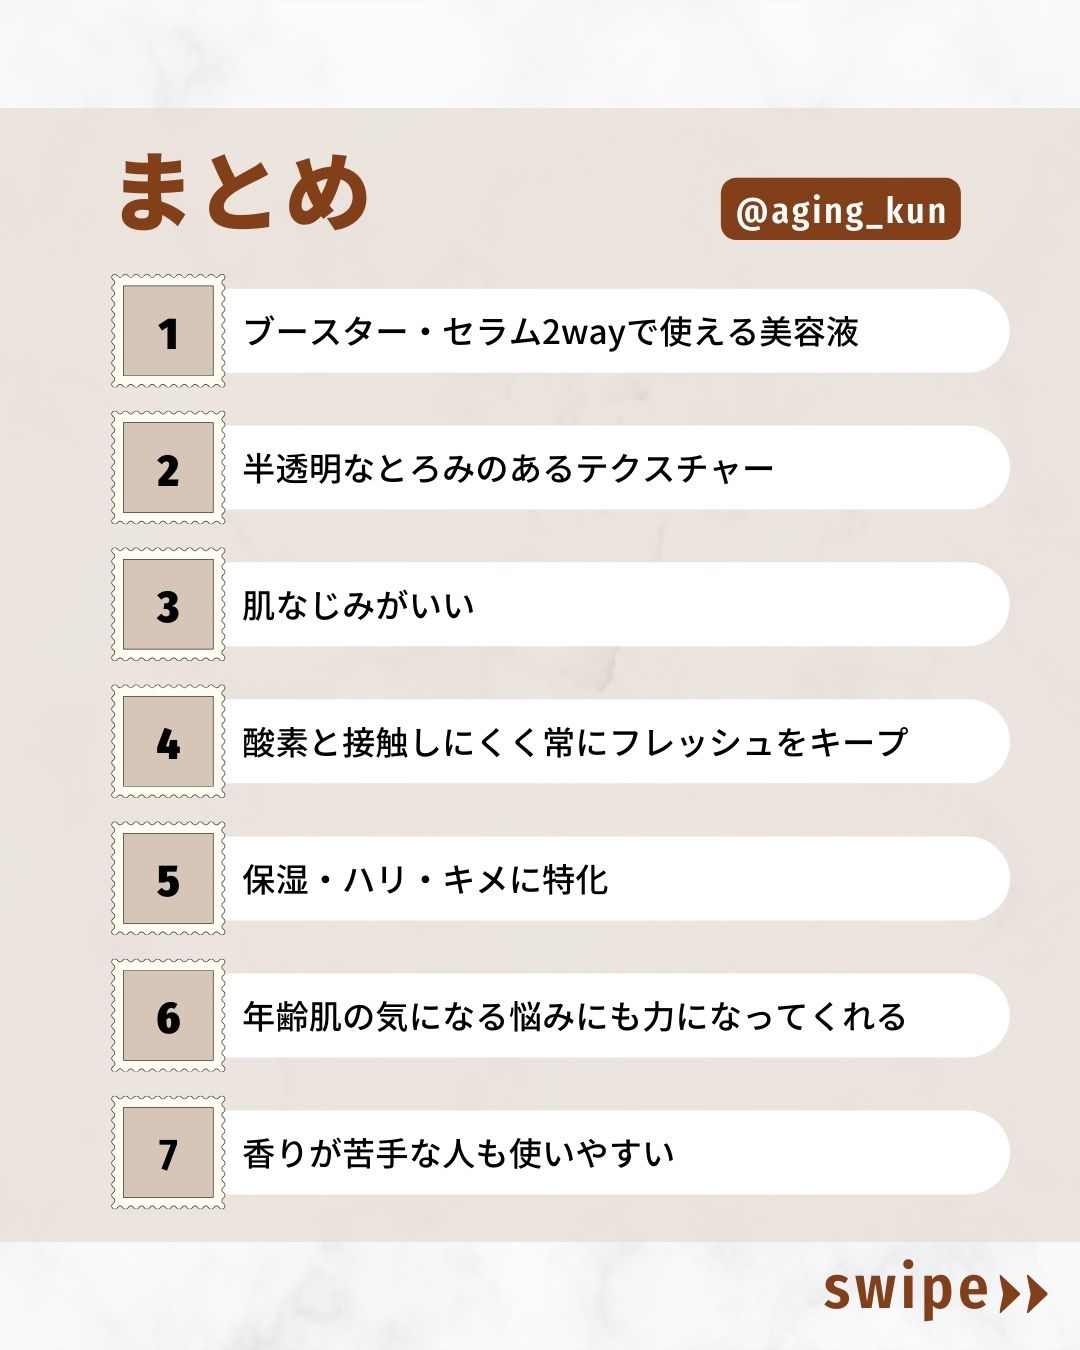Click the number 3 stamp icon
The height and width of the screenshot is (1350, 1080).
[x=168, y=605]
